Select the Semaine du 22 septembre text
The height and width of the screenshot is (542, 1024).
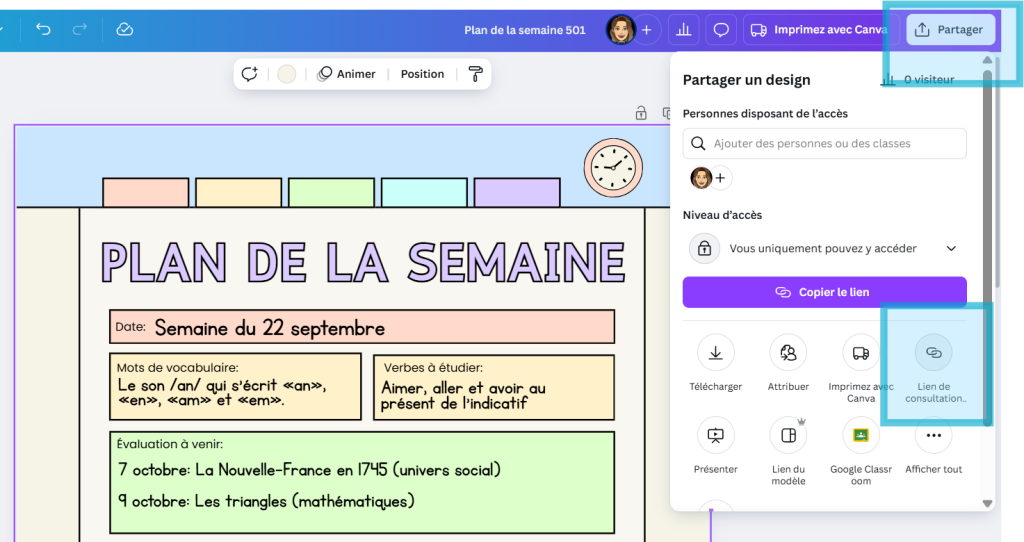(x=270, y=328)
